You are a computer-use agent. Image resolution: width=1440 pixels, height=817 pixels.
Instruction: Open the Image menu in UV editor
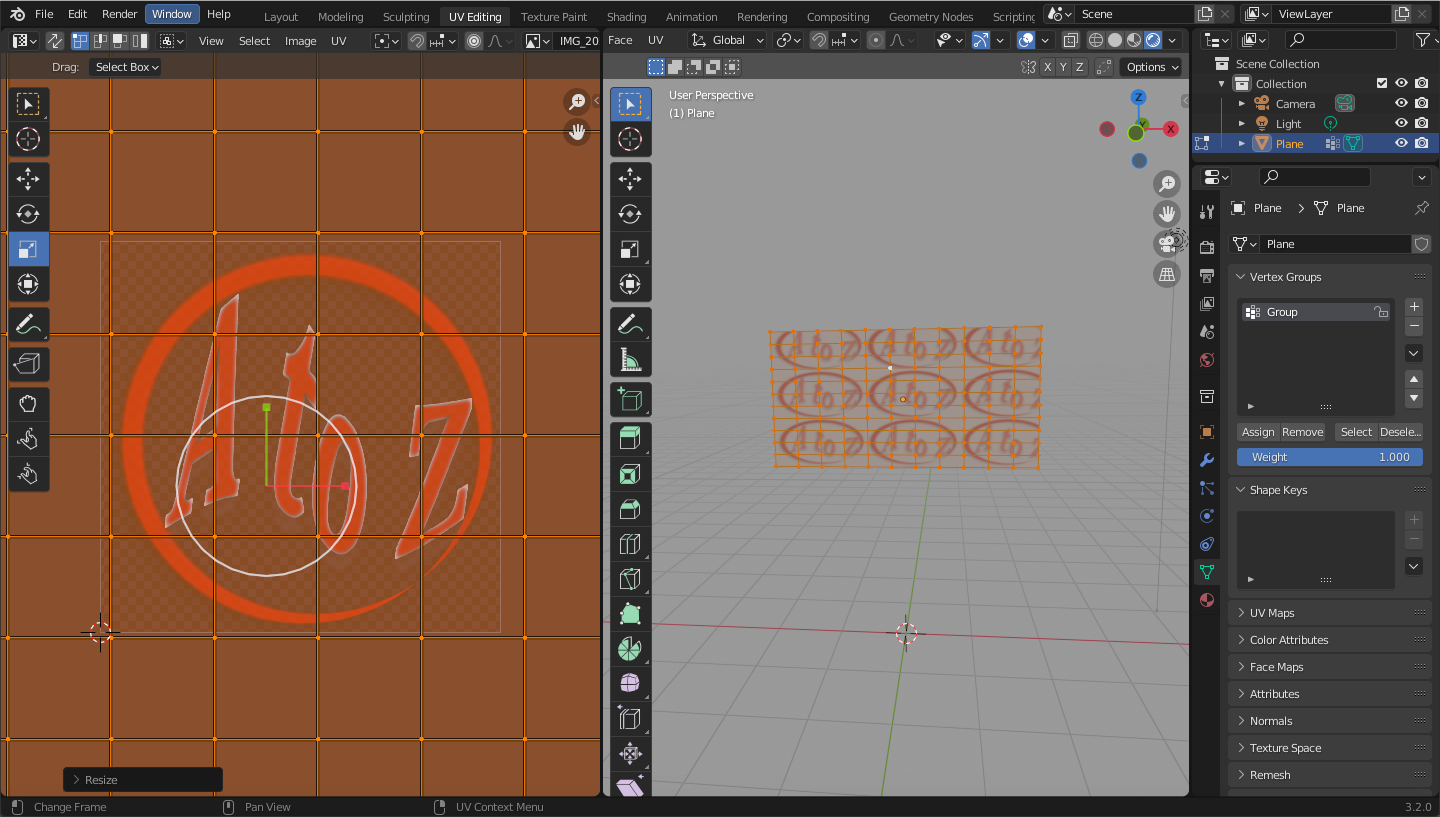click(x=300, y=41)
